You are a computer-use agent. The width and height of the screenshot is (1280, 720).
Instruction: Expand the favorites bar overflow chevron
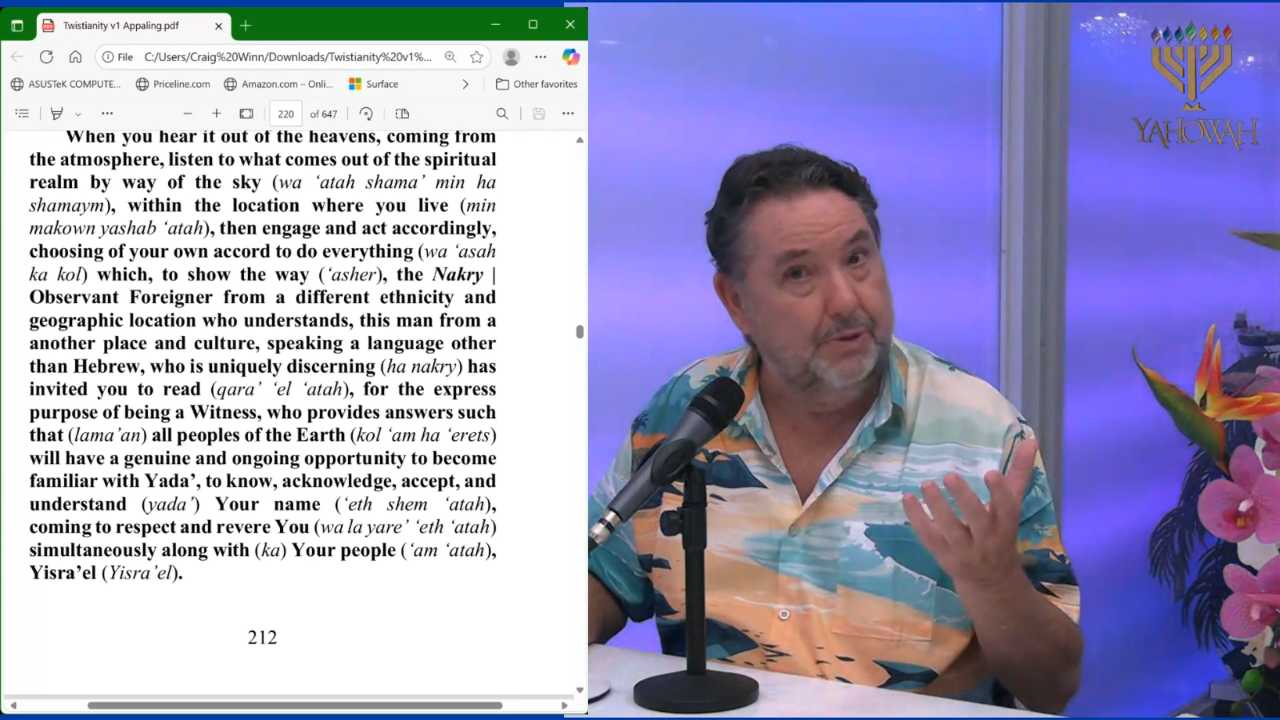pyautogui.click(x=465, y=84)
